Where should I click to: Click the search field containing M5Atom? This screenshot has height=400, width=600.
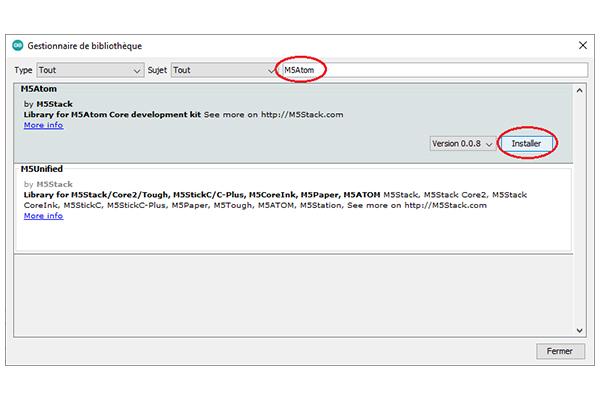pyautogui.click(x=435, y=70)
